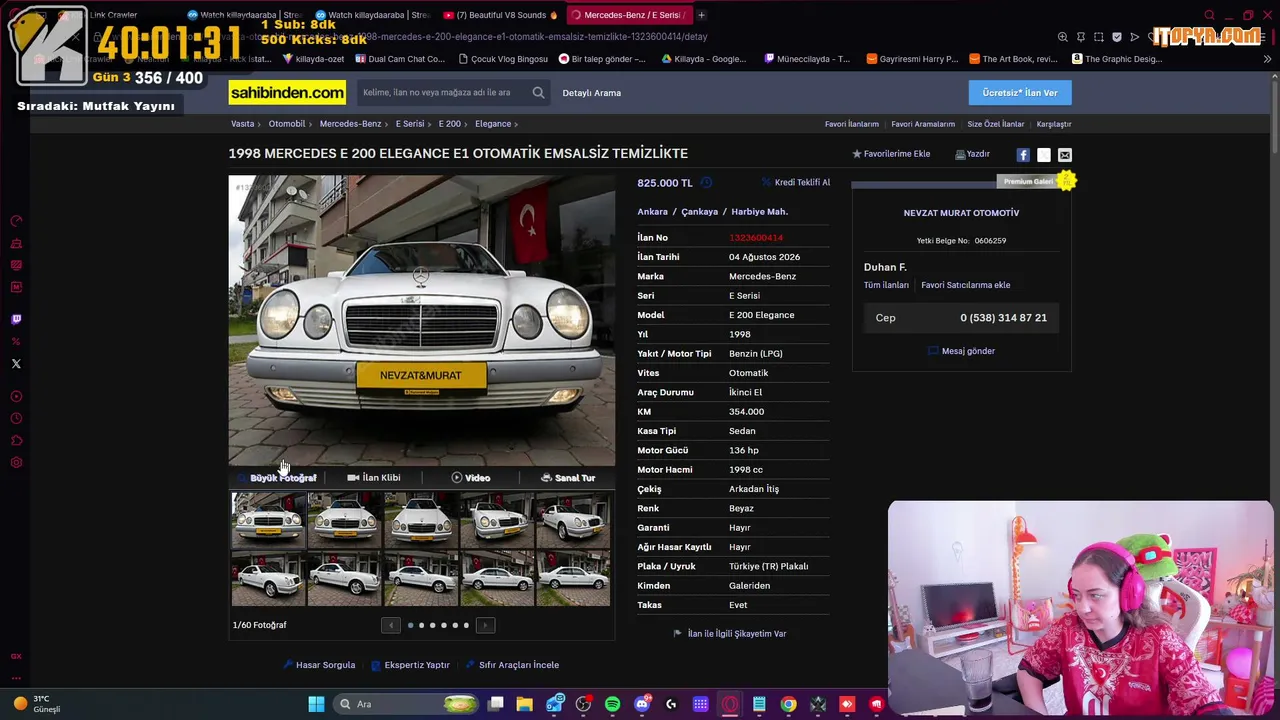Click Çankaya location link
The height and width of the screenshot is (720, 1280).
click(x=700, y=212)
